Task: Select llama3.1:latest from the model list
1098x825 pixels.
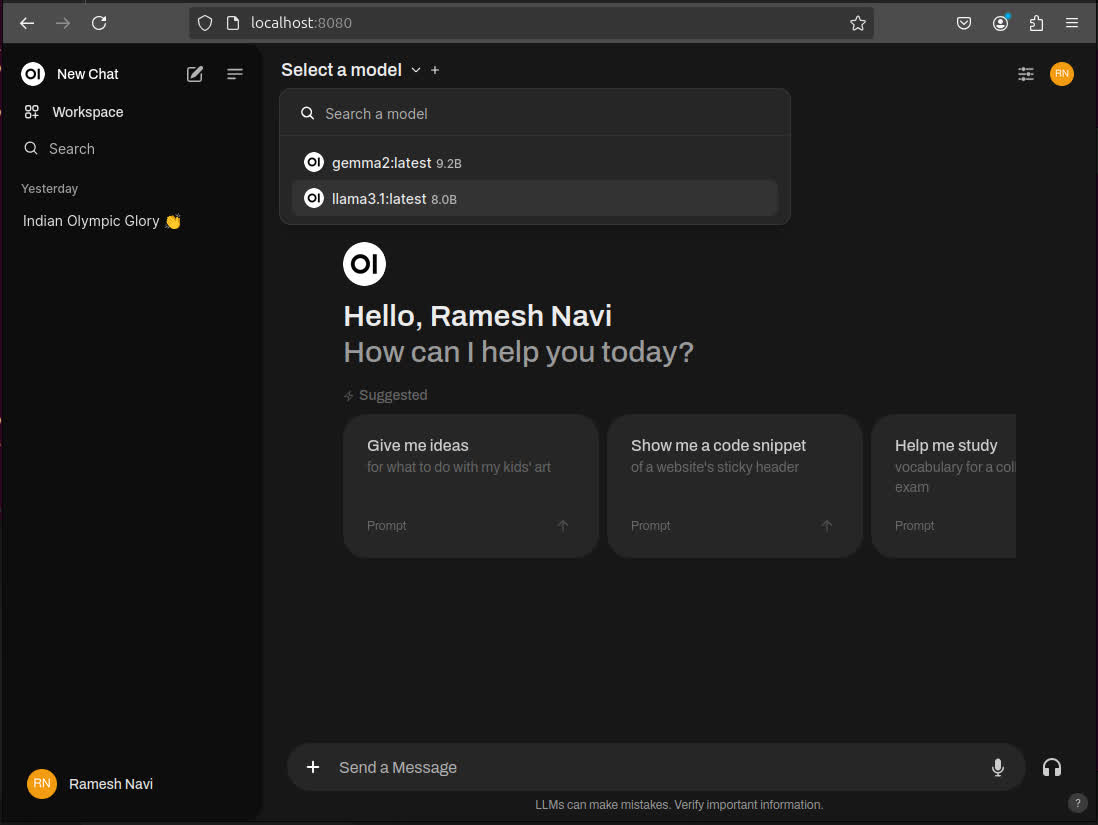Action: tap(378, 199)
